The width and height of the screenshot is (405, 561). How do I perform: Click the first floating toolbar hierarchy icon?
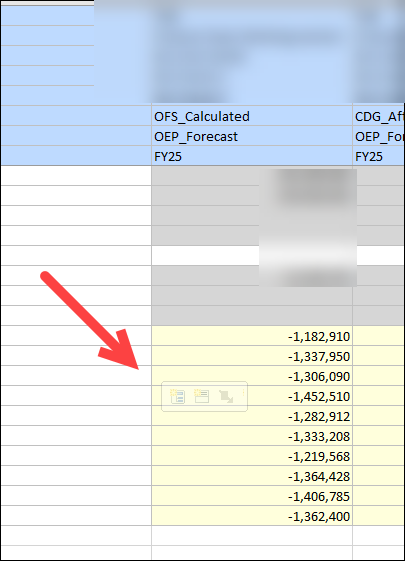[x=178, y=396]
